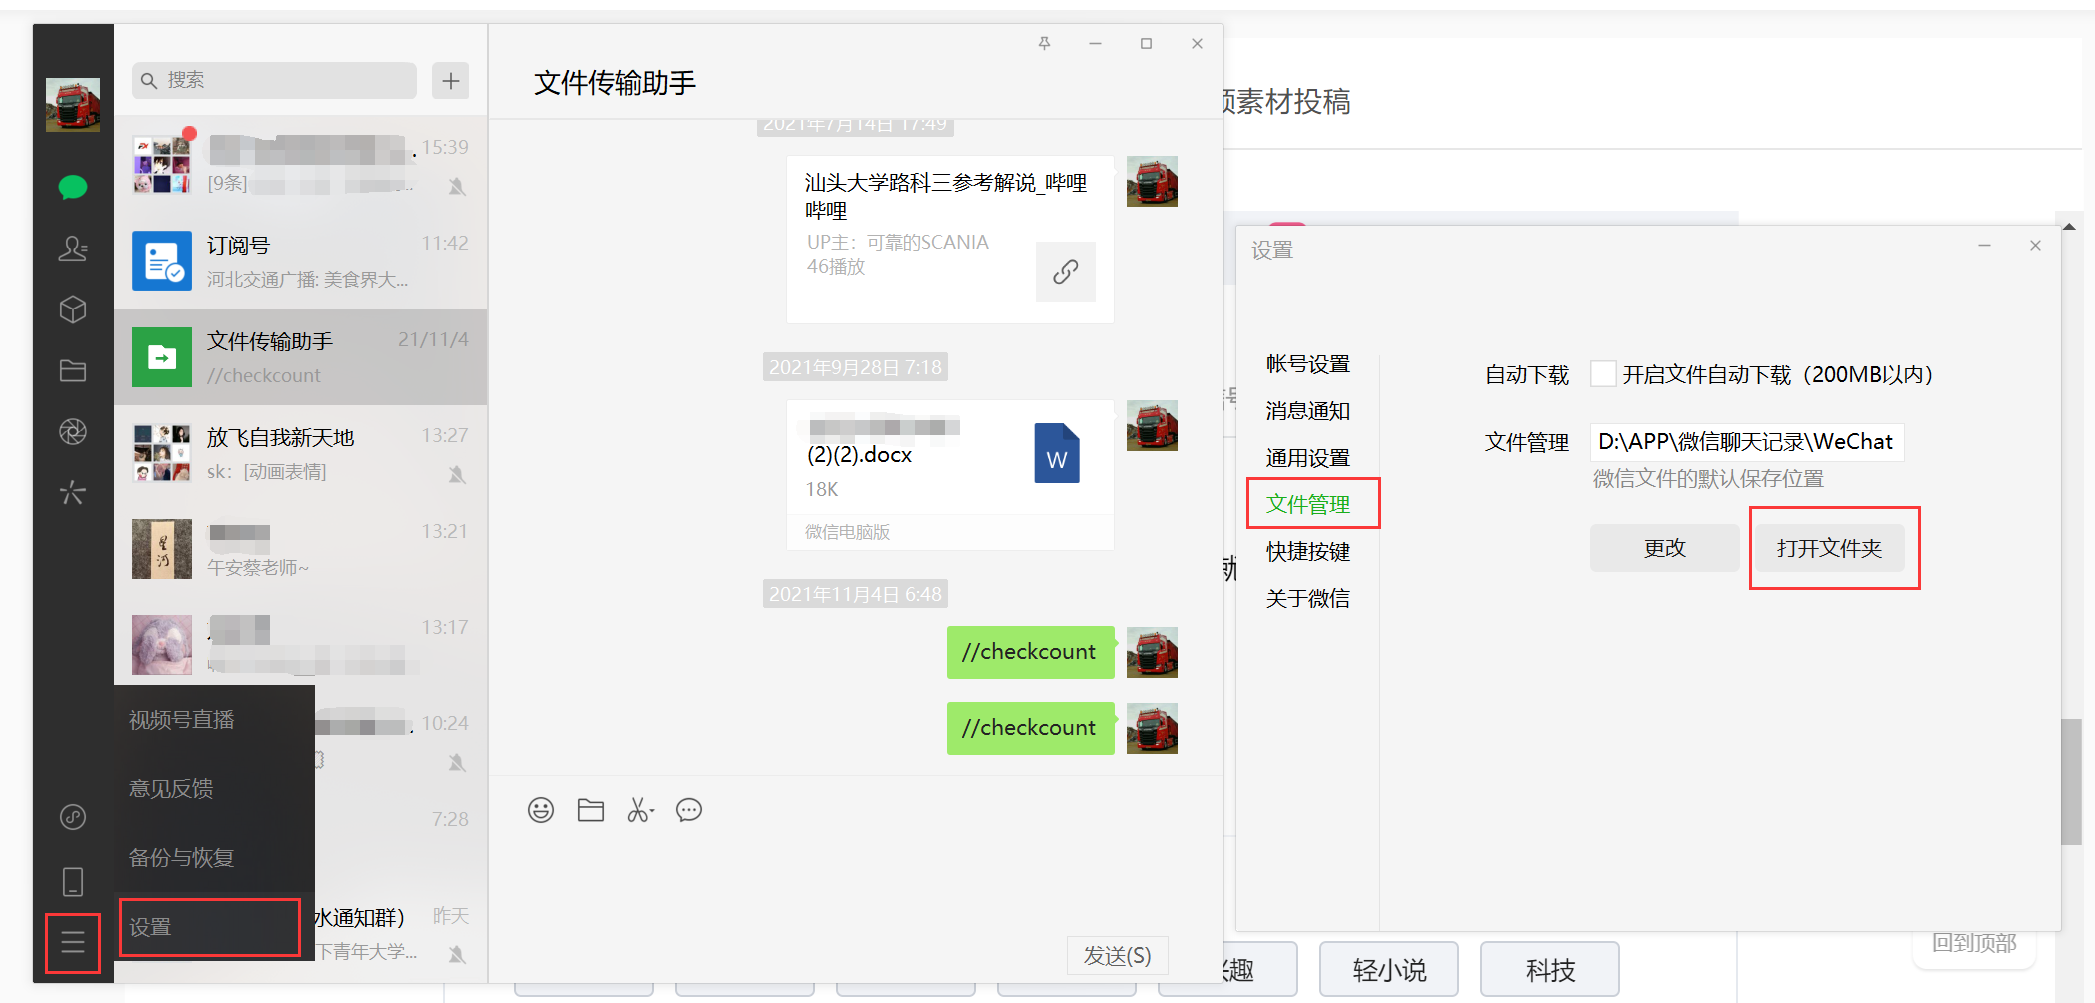Open the chat history bubble icon
Image resolution: width=2095 pixels, height=1003 pixels.
coord(689,810)
